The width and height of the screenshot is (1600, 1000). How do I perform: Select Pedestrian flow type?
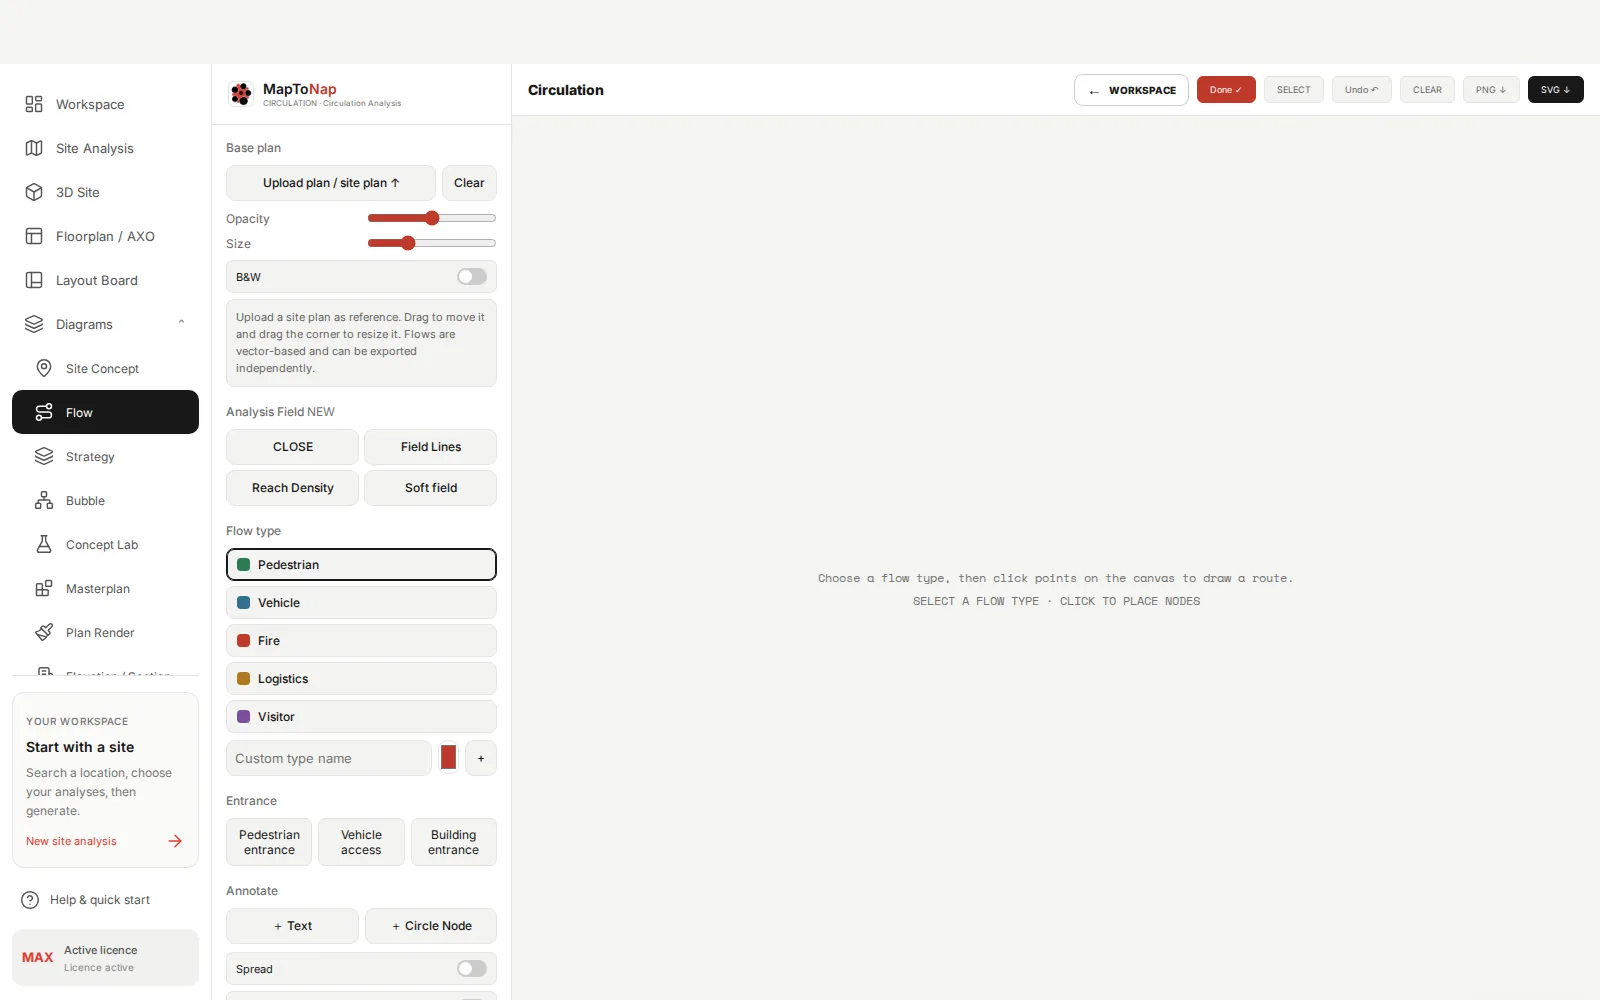click(x=361, y=564)
